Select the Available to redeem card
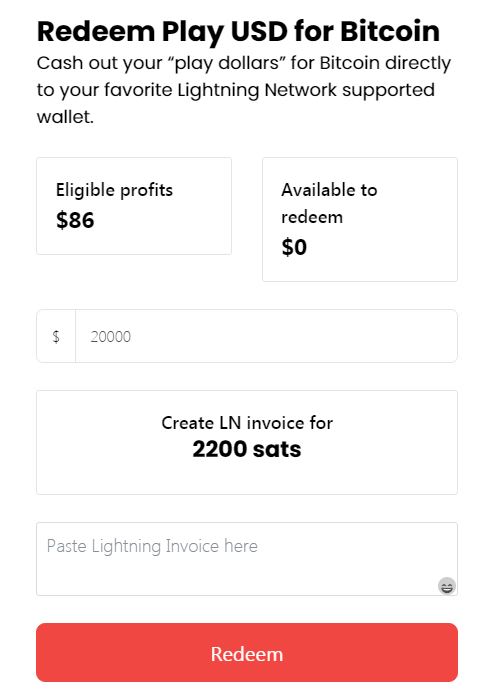 coord(360,219)
